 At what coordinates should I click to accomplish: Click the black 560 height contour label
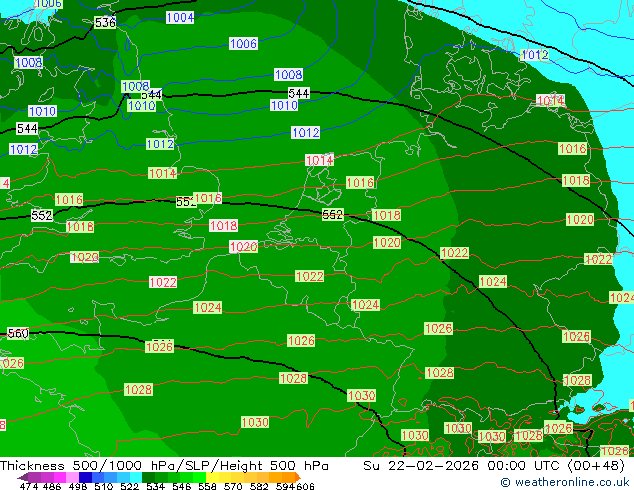click(x=18, y=334)
